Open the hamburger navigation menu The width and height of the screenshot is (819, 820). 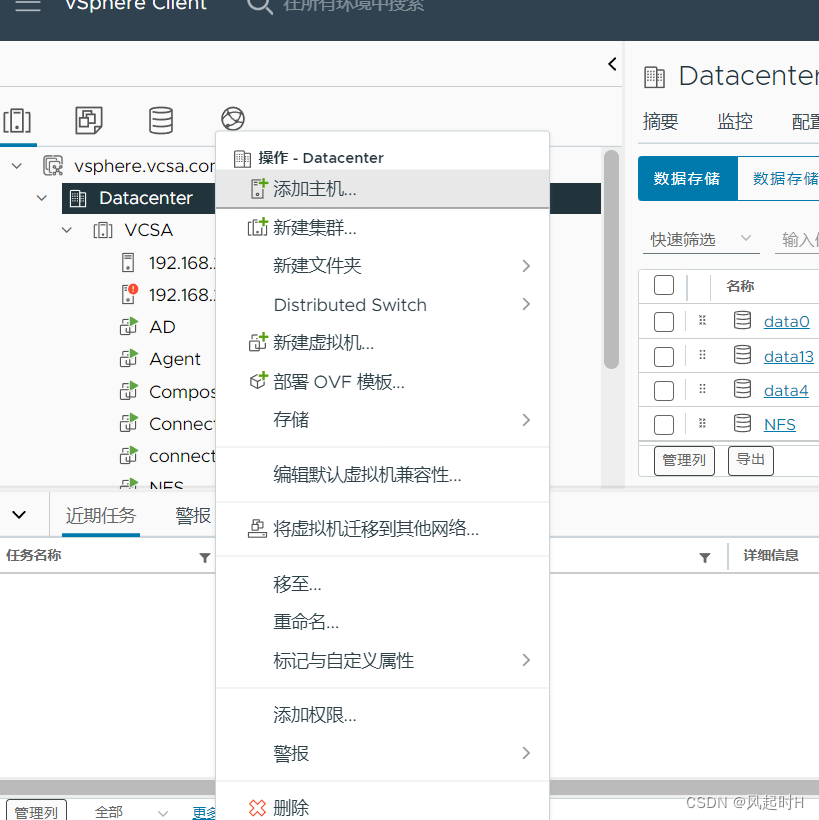tap(28, 5)
